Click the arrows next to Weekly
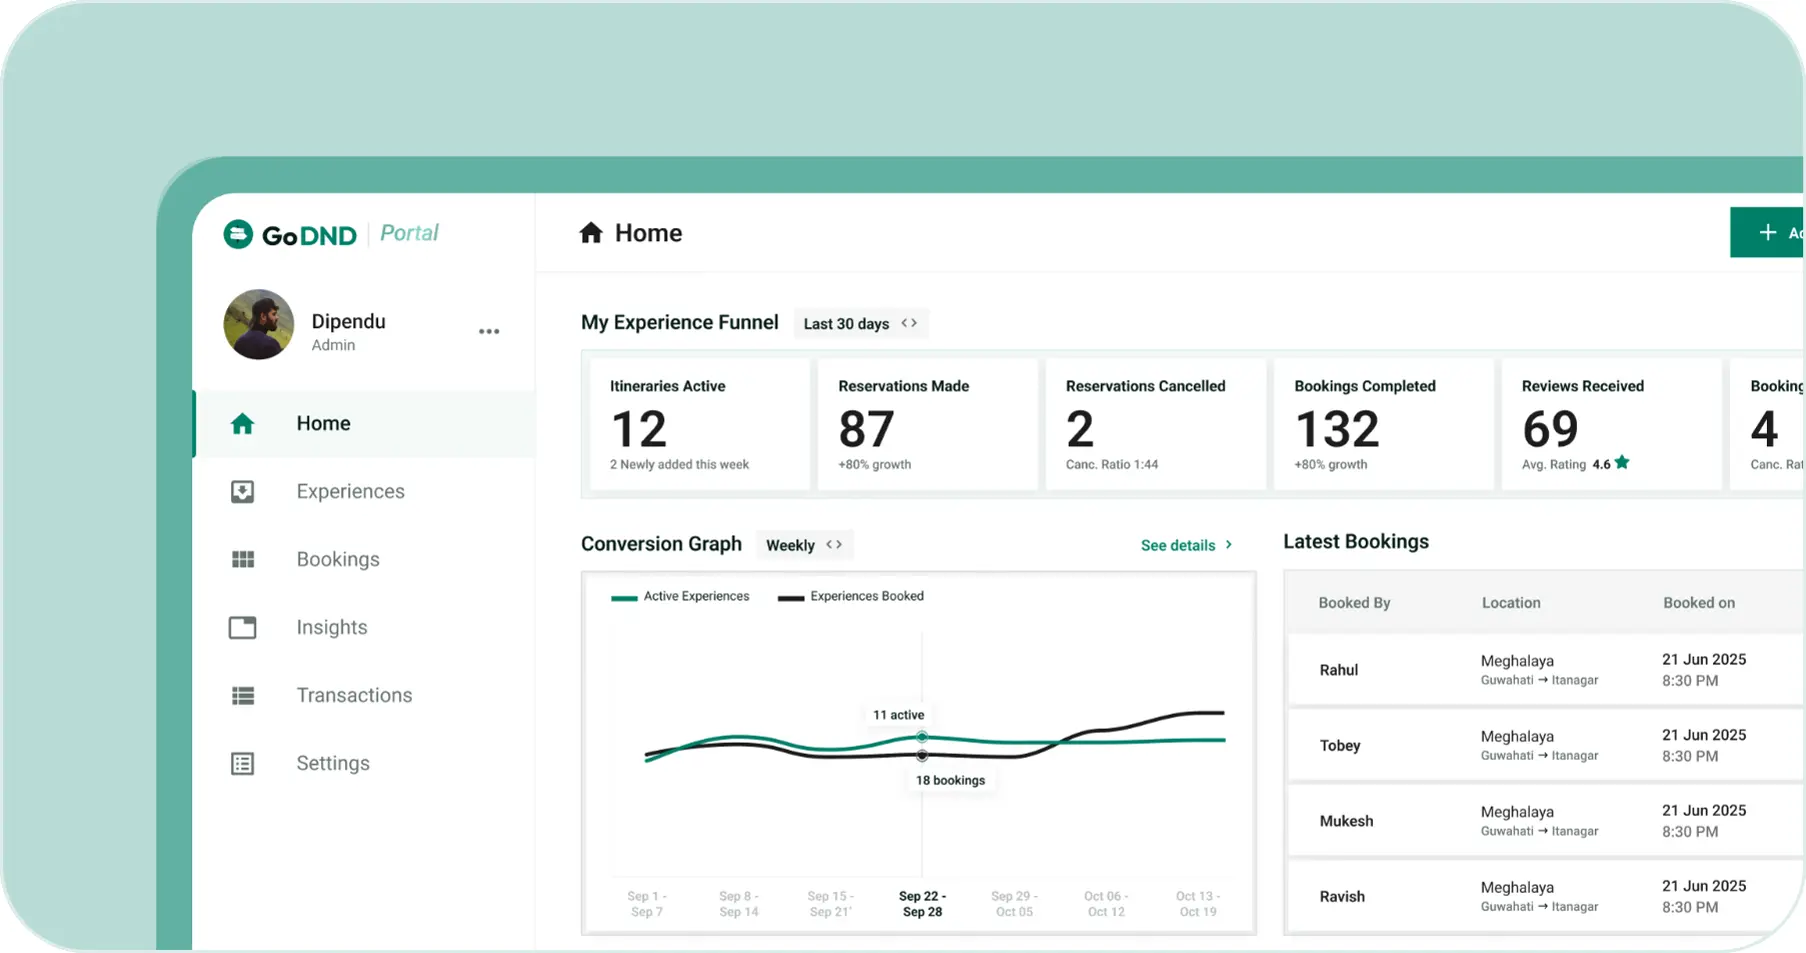 point(834,545)
